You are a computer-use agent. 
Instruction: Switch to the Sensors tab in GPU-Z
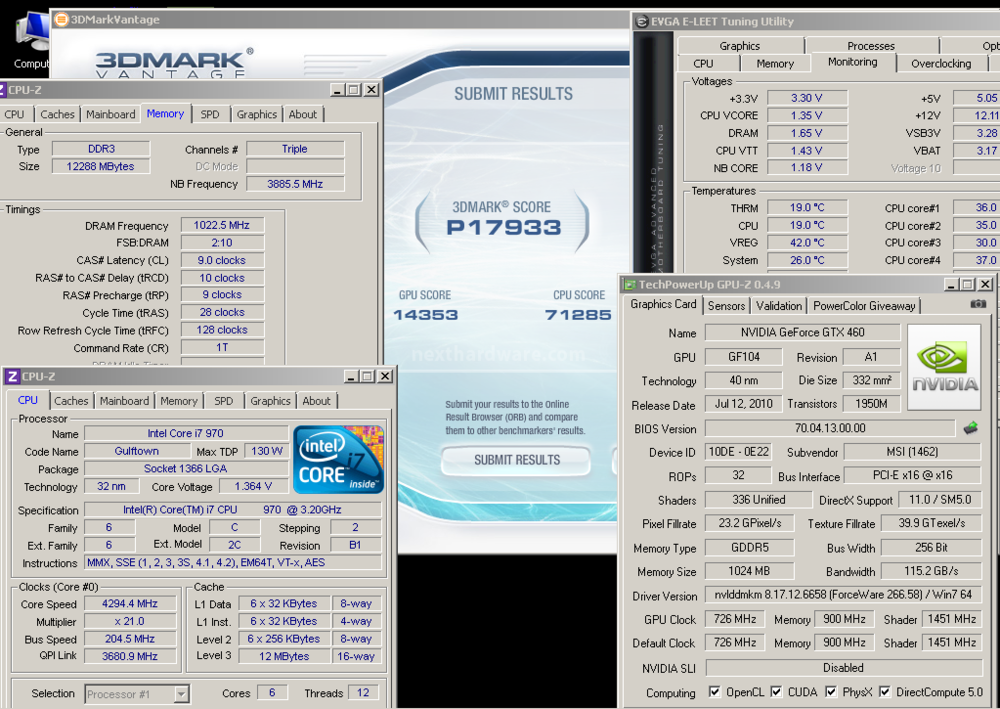pyautogui.click(x=726, y=306)
